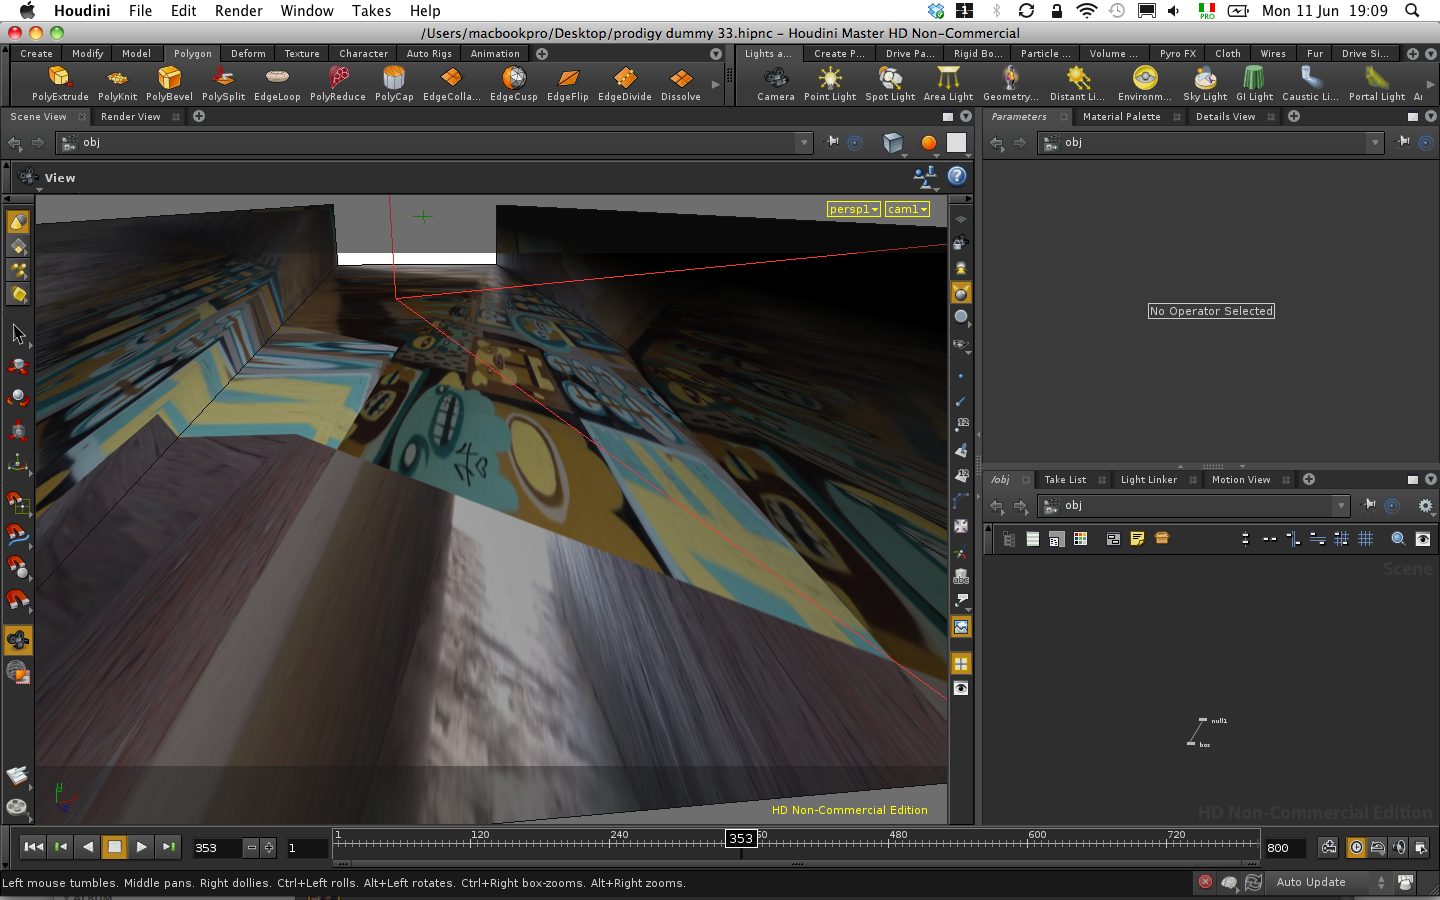The height and width of the screenshot is (900, 1440).
Task: Toggle the key icon at the timeline's right end
Action: pyautogui.click(x=1328, y=847)
